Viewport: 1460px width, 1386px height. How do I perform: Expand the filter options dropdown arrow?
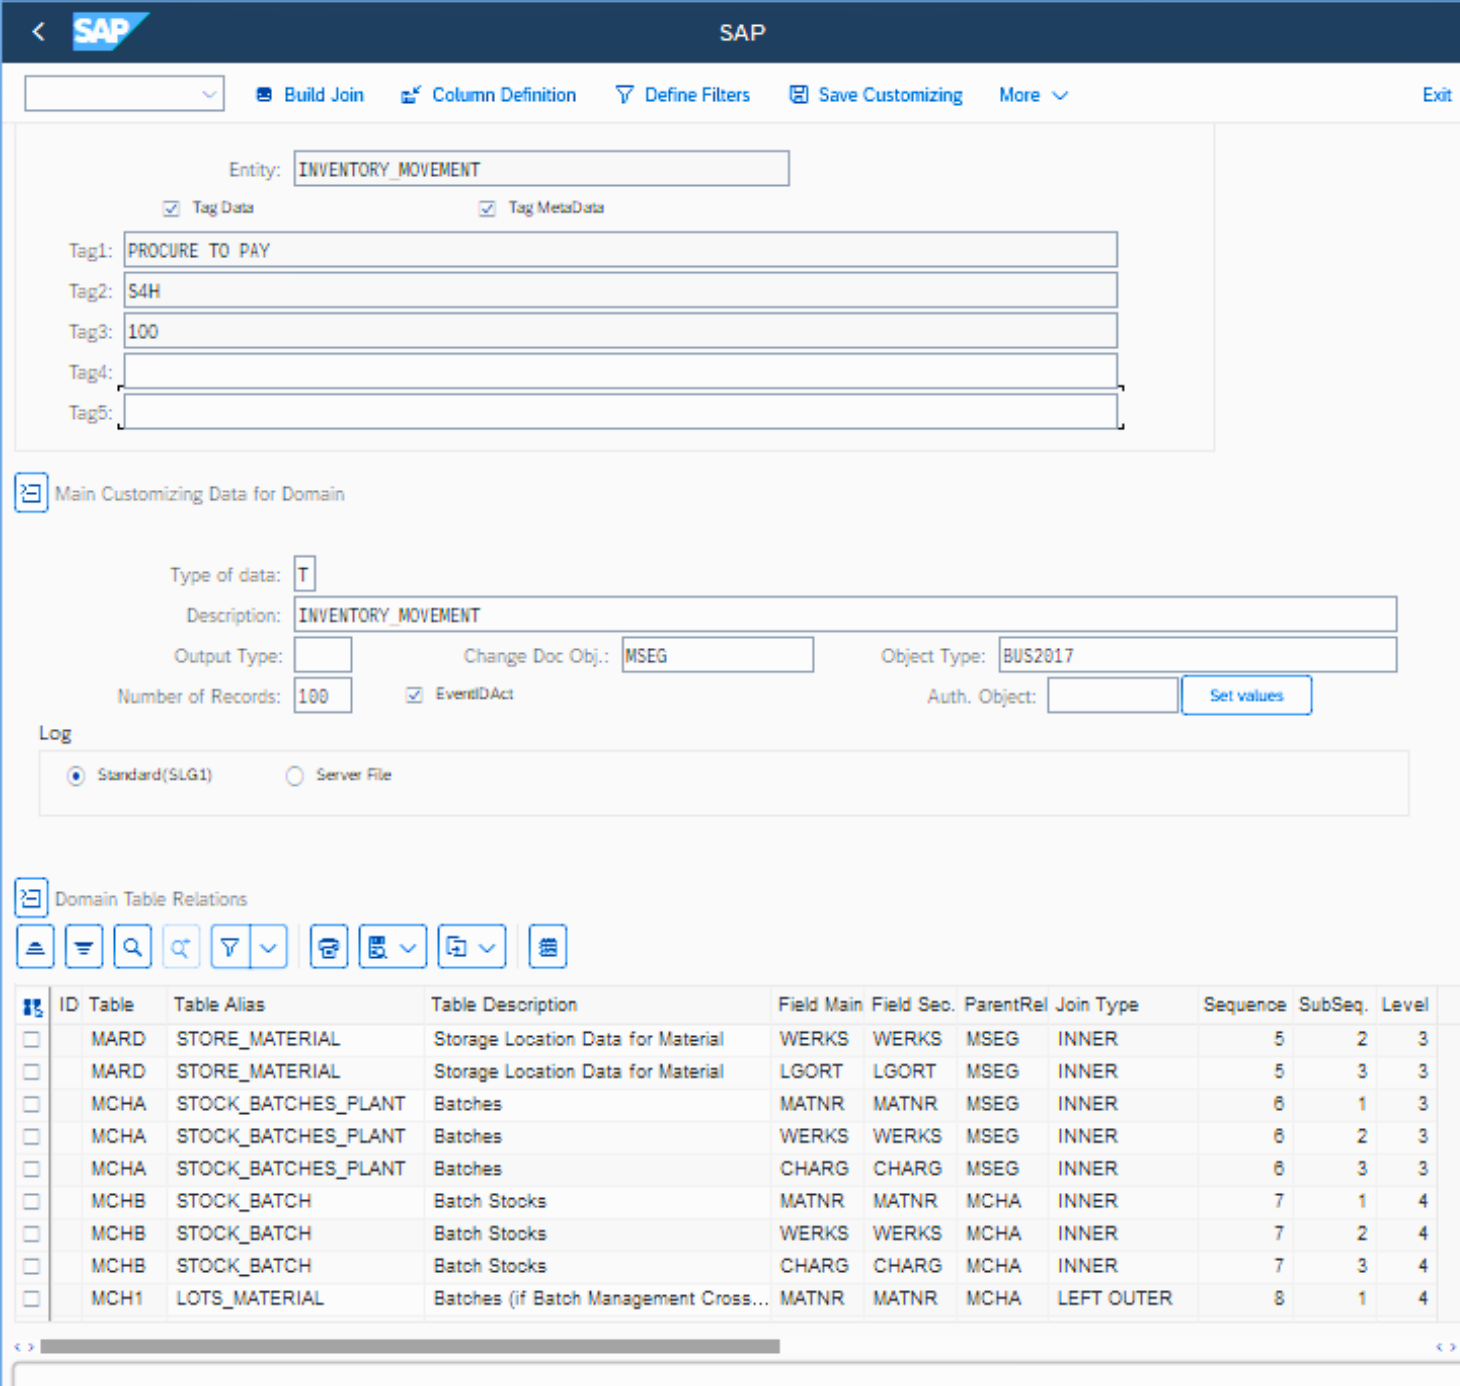click(x=268, y=947)
